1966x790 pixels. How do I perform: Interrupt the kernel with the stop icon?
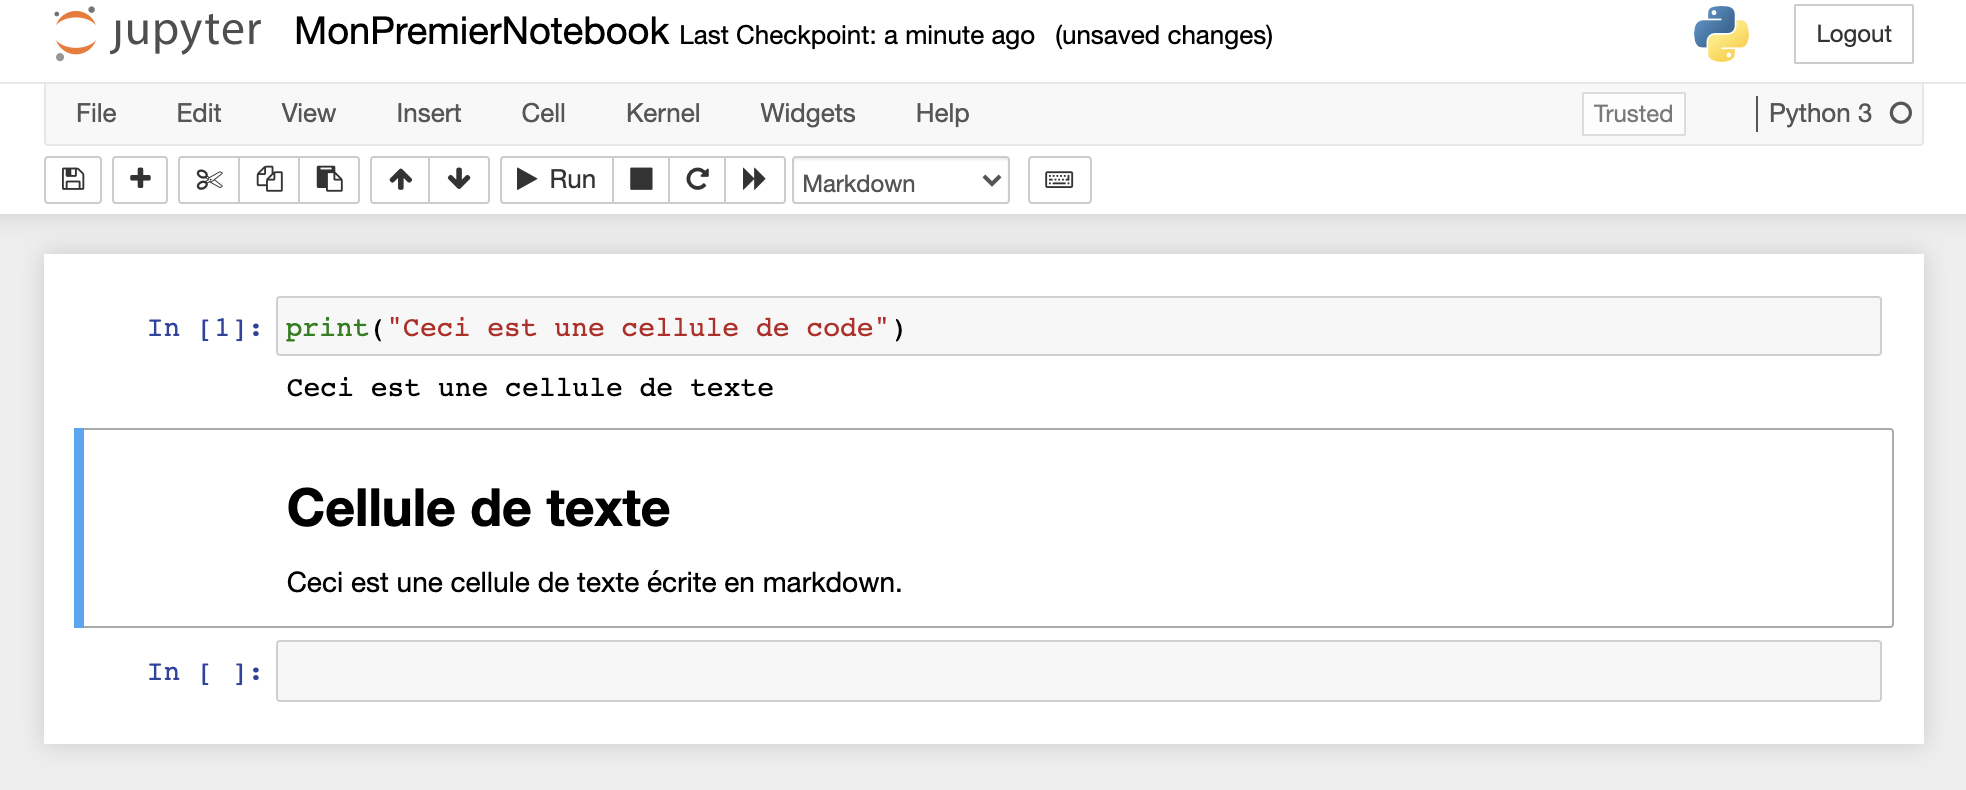[x=641, y=180]
